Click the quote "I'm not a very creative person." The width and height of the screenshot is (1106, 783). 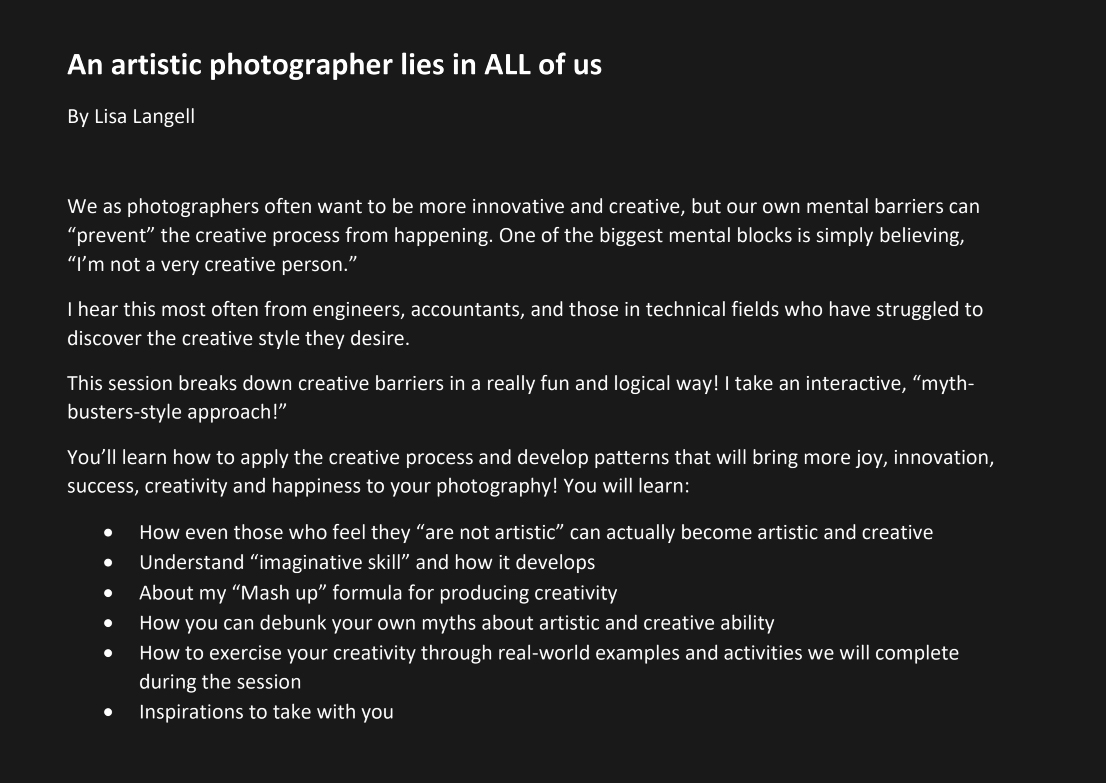pos(212,265)
